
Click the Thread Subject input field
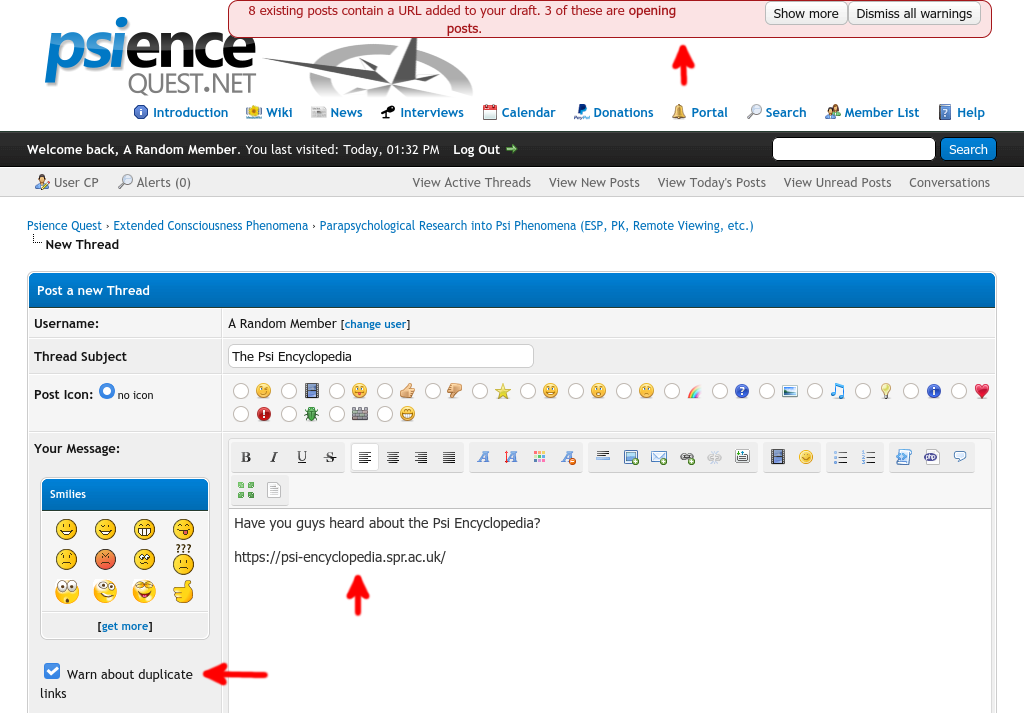(x=380, y=356)
